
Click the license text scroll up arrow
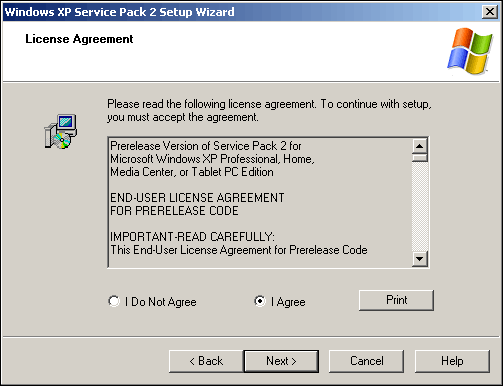420,146
